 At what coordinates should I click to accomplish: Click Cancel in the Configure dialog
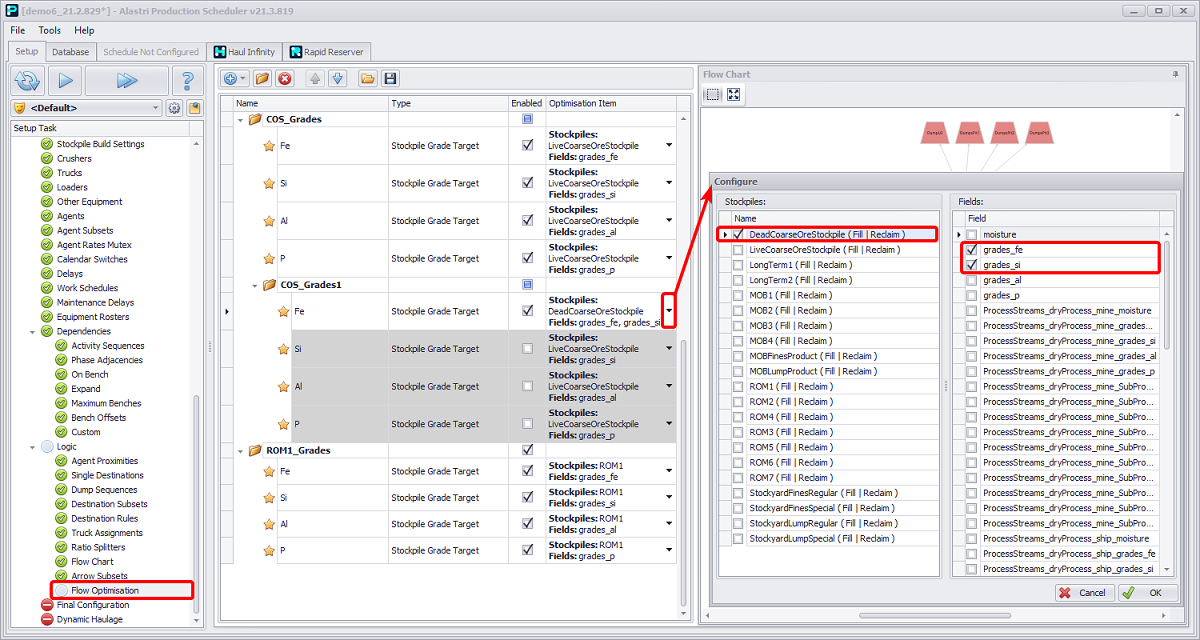coord(1084,593)
